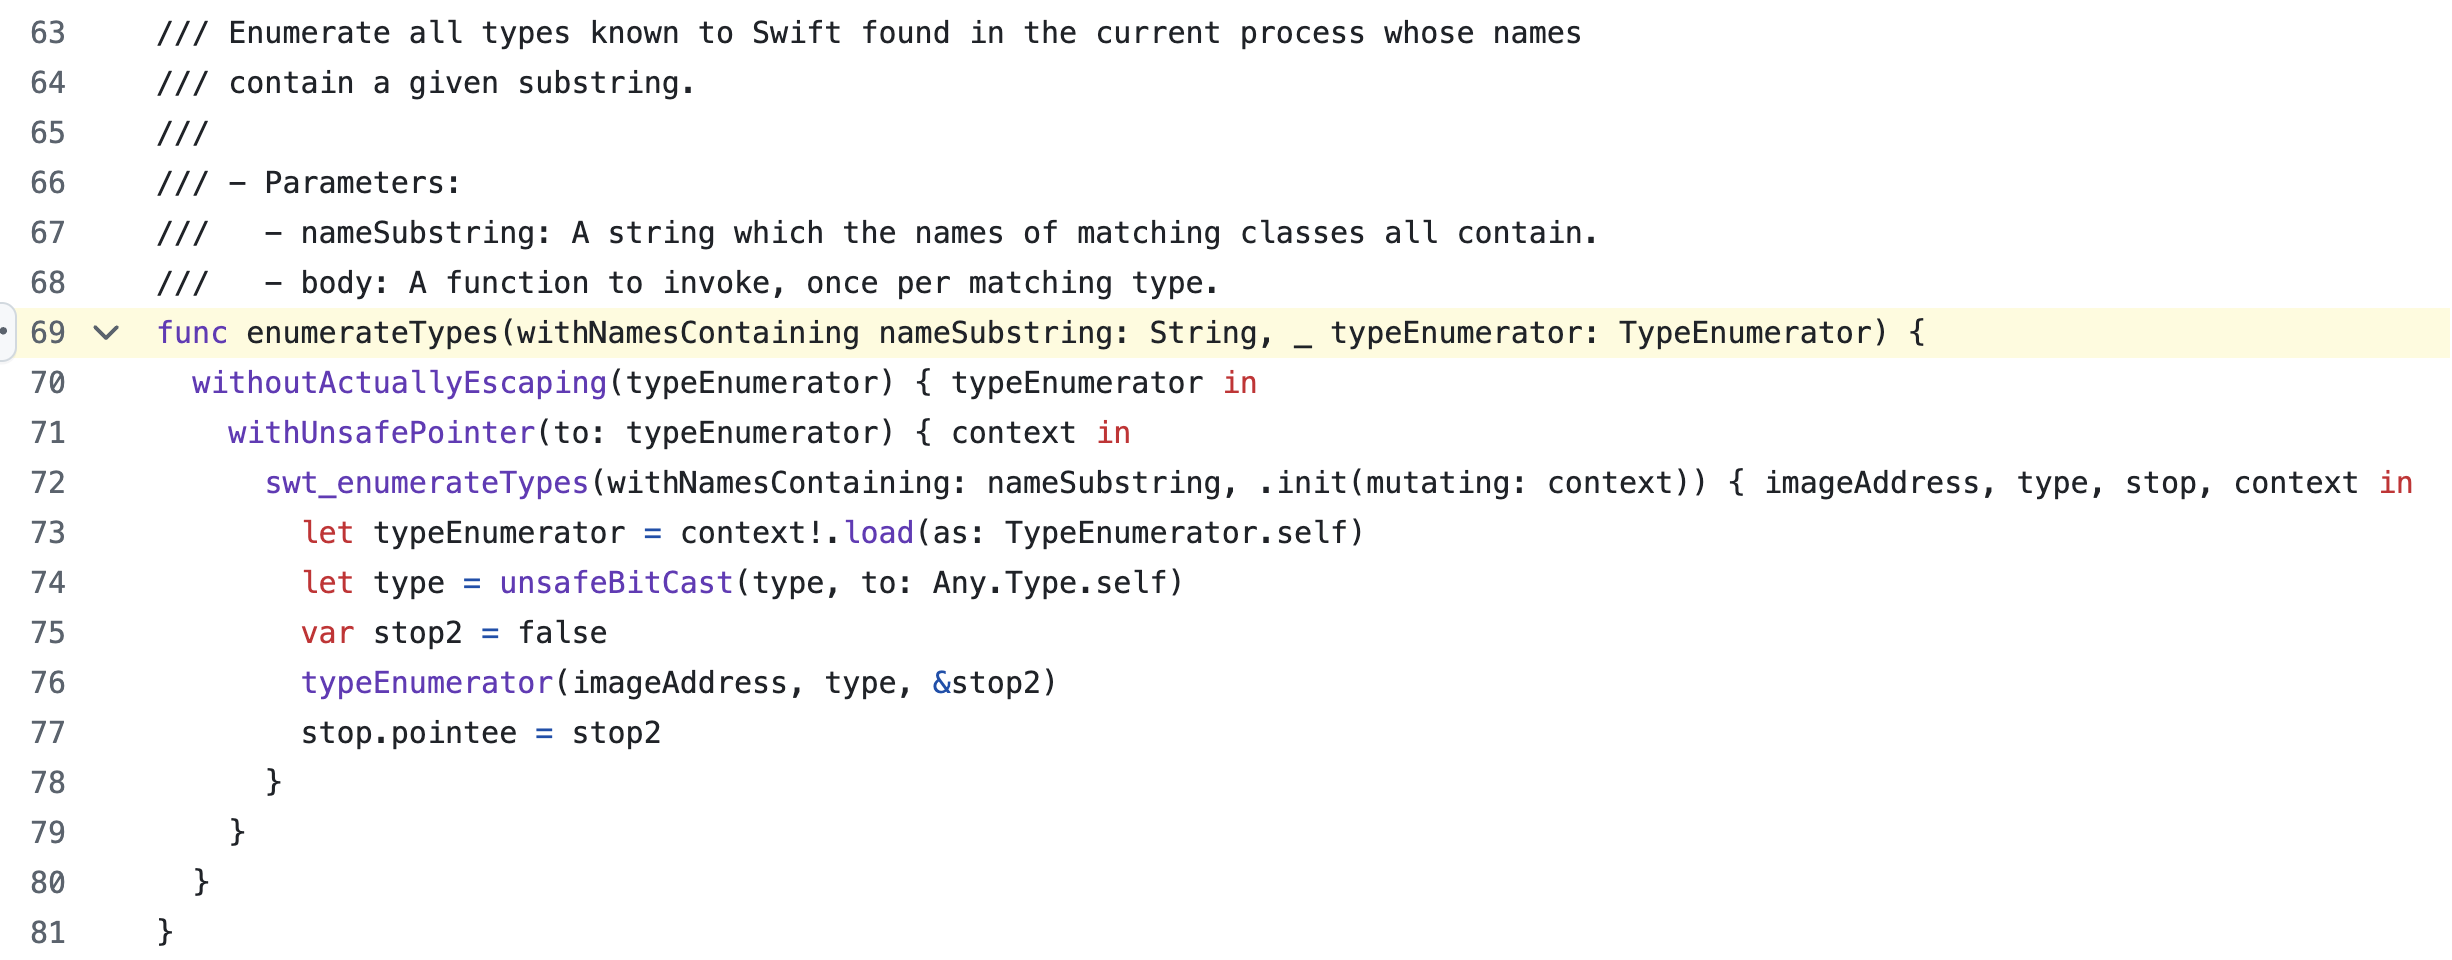The height and width of the screenshot is (960, 2452).
Task: Click the withoutActuallyEscaping symbol
Action: pyautogui.click(x=400, y=383)
